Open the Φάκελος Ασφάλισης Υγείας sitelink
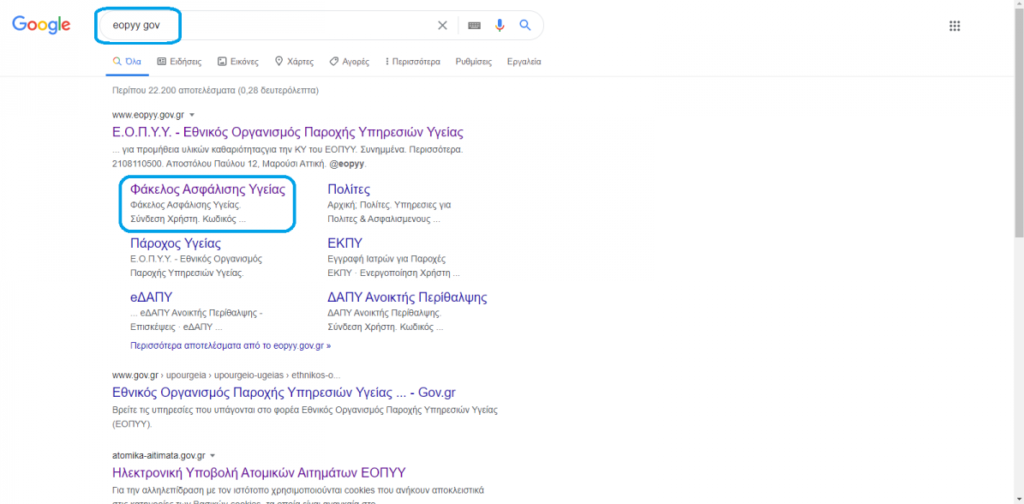This screenshot has width=1024, height=504. pyautogui.click(x=208, y=190)
